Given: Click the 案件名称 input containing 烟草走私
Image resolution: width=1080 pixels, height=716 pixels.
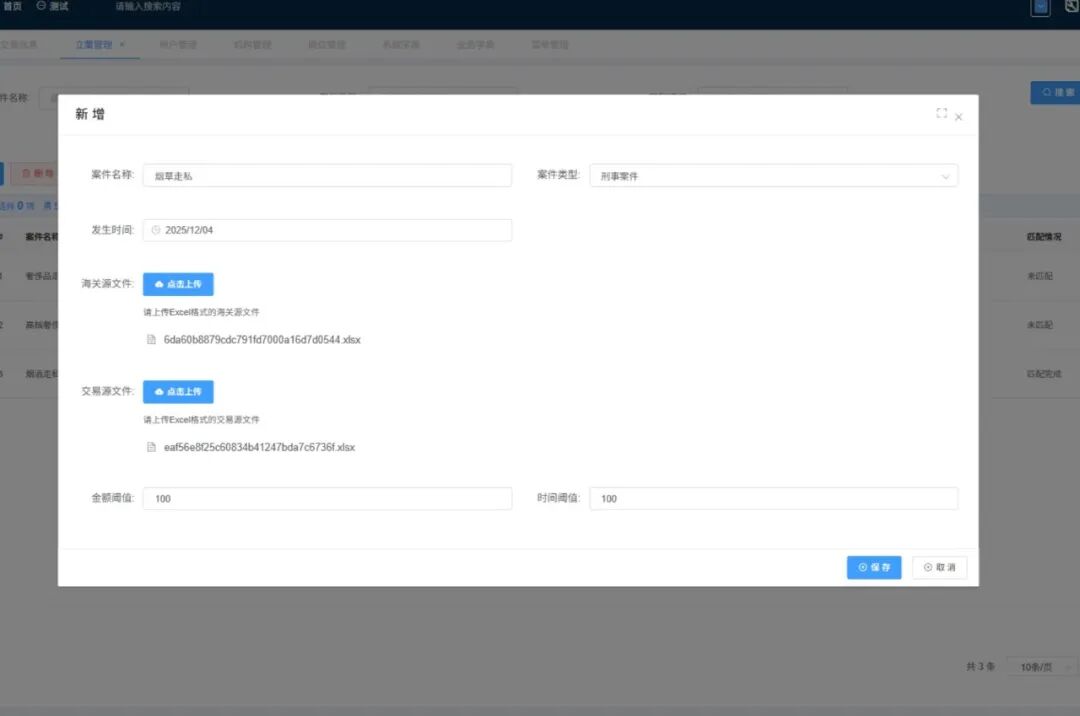Looking at the screenshot, I should pos(327,176).
